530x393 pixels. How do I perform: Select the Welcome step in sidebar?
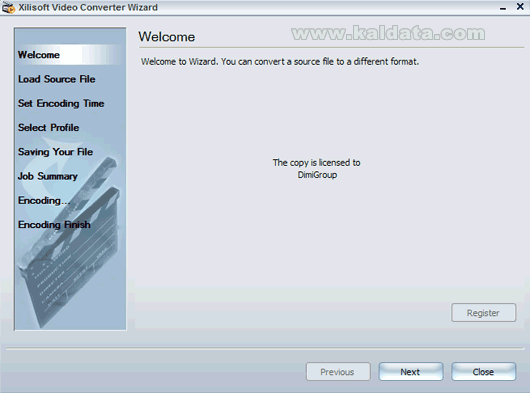tap(39, 55)
